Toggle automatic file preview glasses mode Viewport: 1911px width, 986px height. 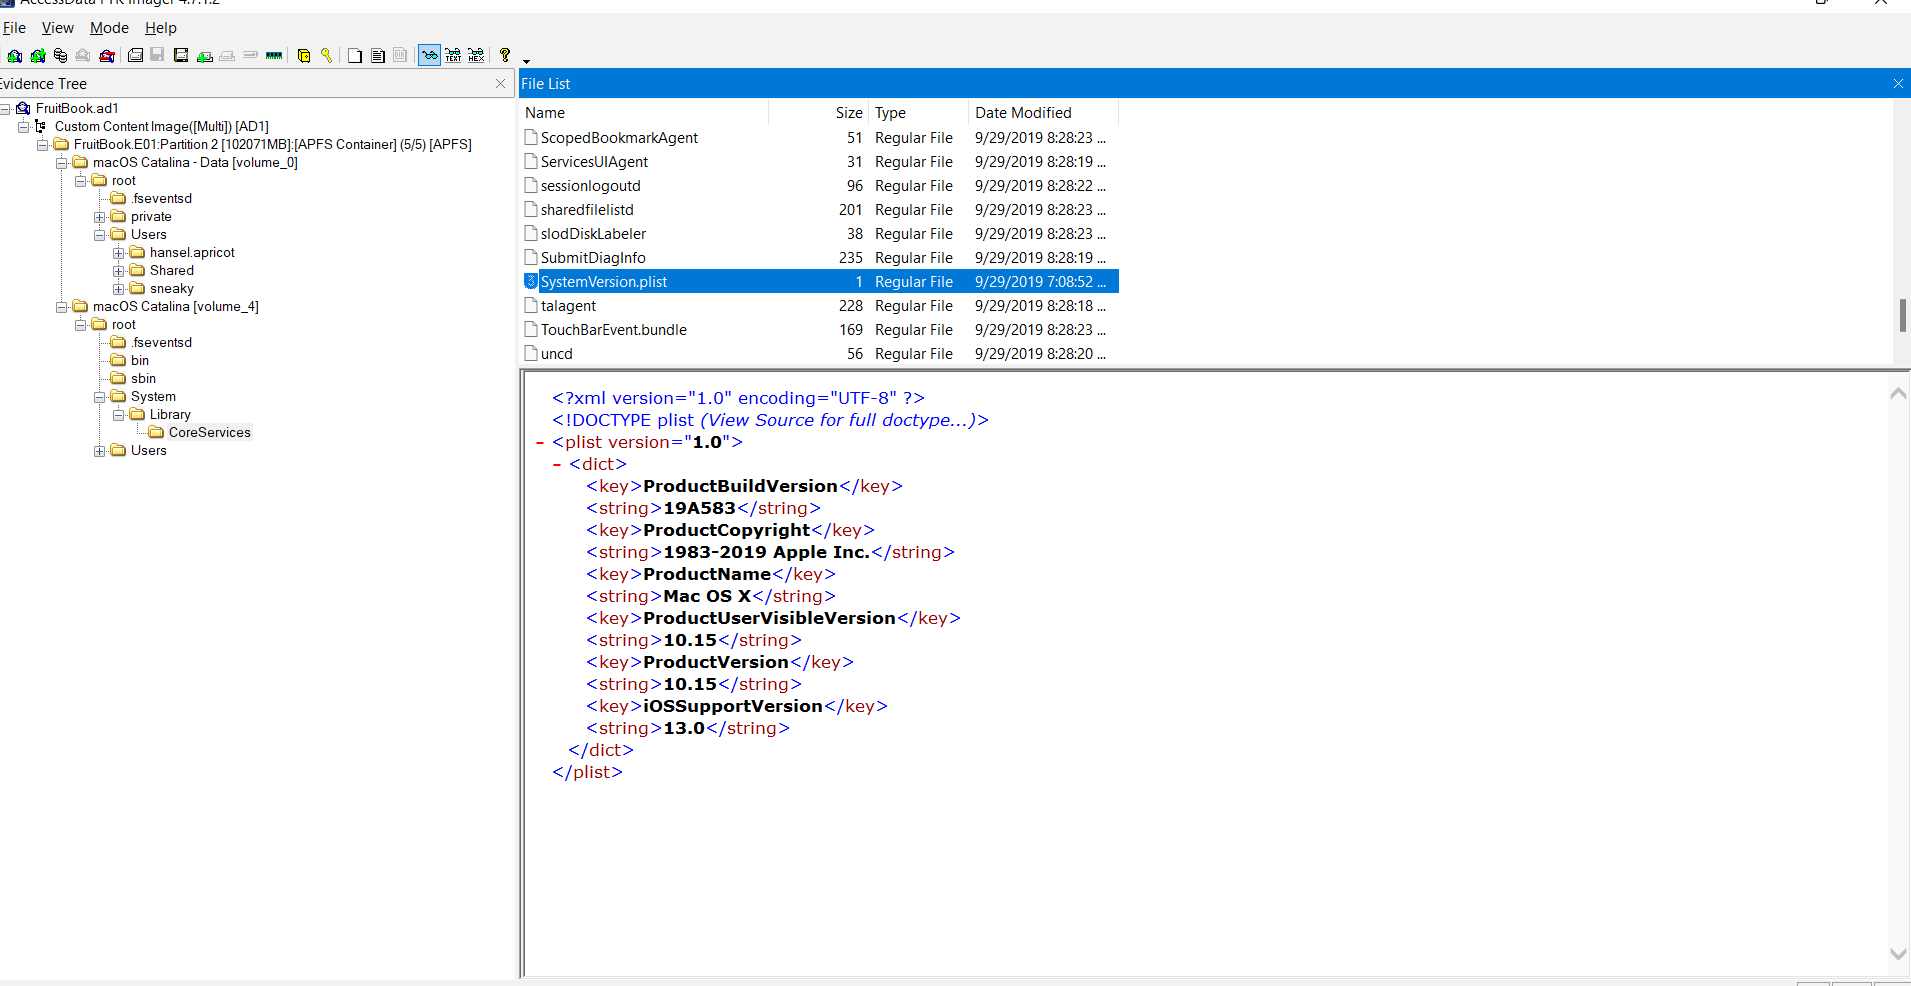429,55
